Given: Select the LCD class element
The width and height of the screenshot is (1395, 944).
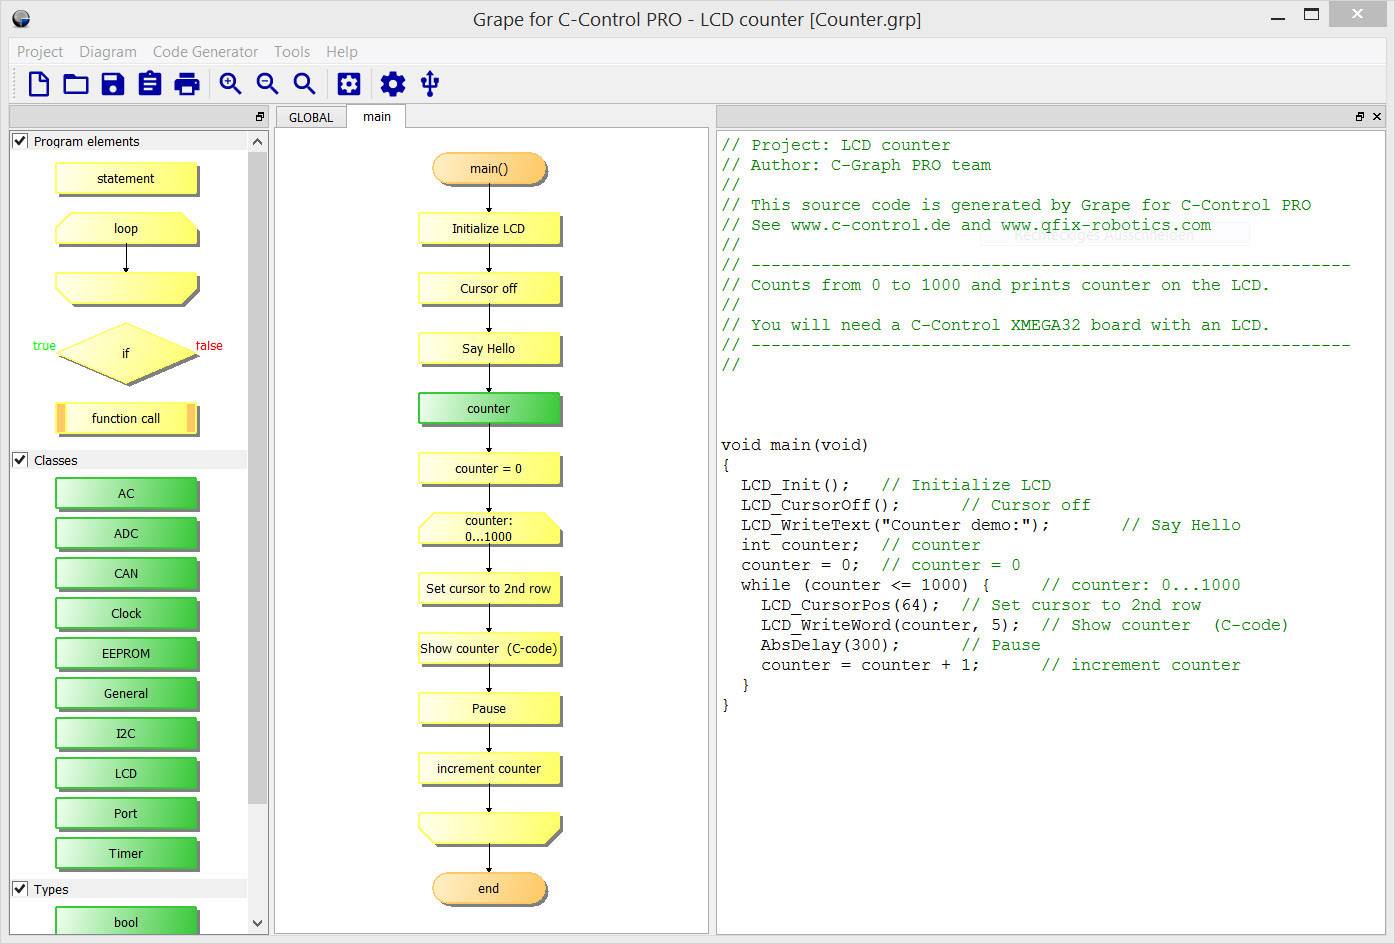Looking at the screenshot, I should pyautogui.click(x=126, y=773).
